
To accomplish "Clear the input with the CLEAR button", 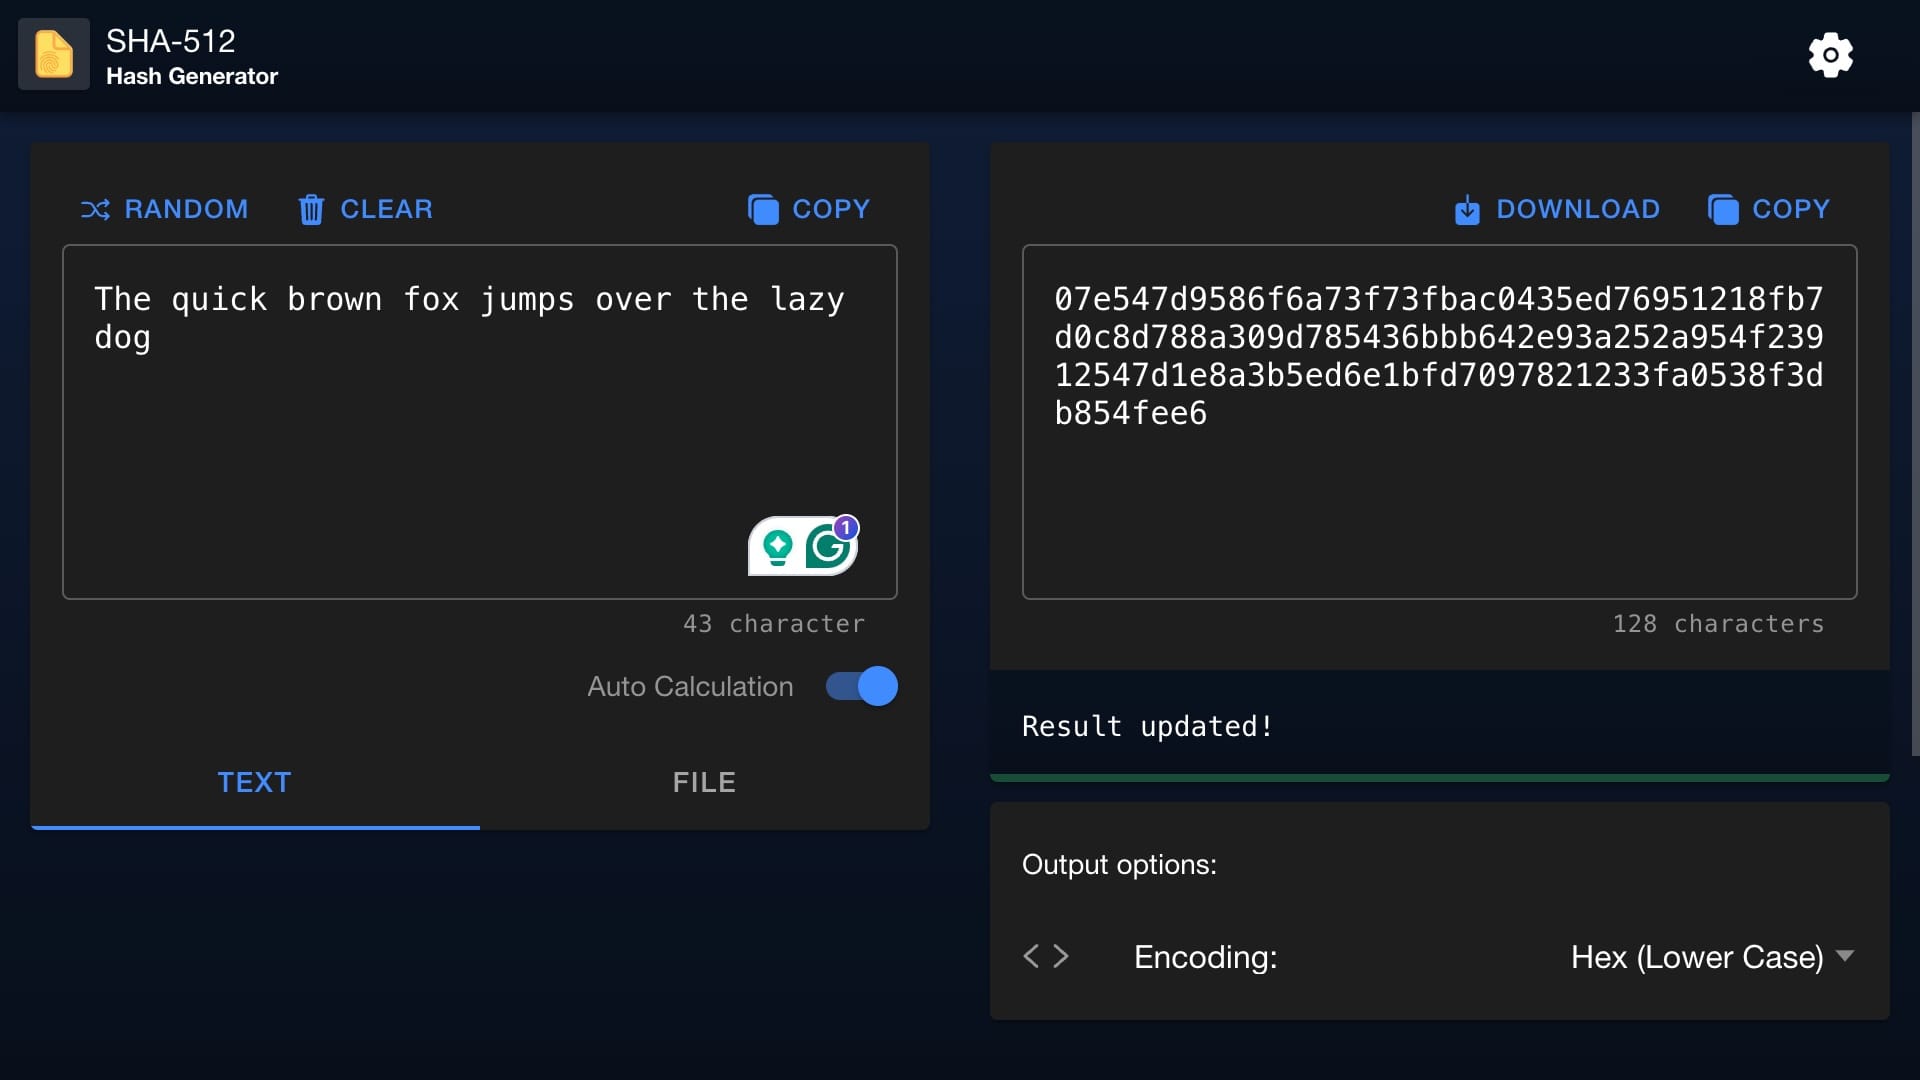I will tap(366, 209).
